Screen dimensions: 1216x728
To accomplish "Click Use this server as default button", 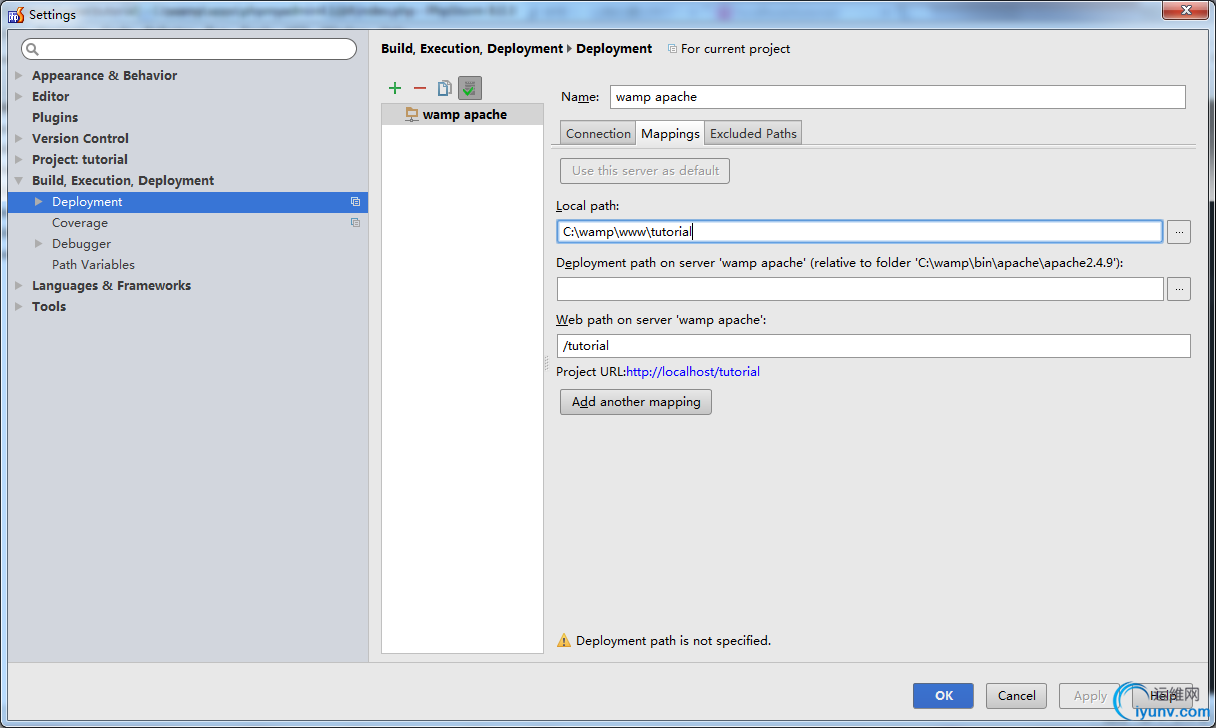I will pos(645,171).
